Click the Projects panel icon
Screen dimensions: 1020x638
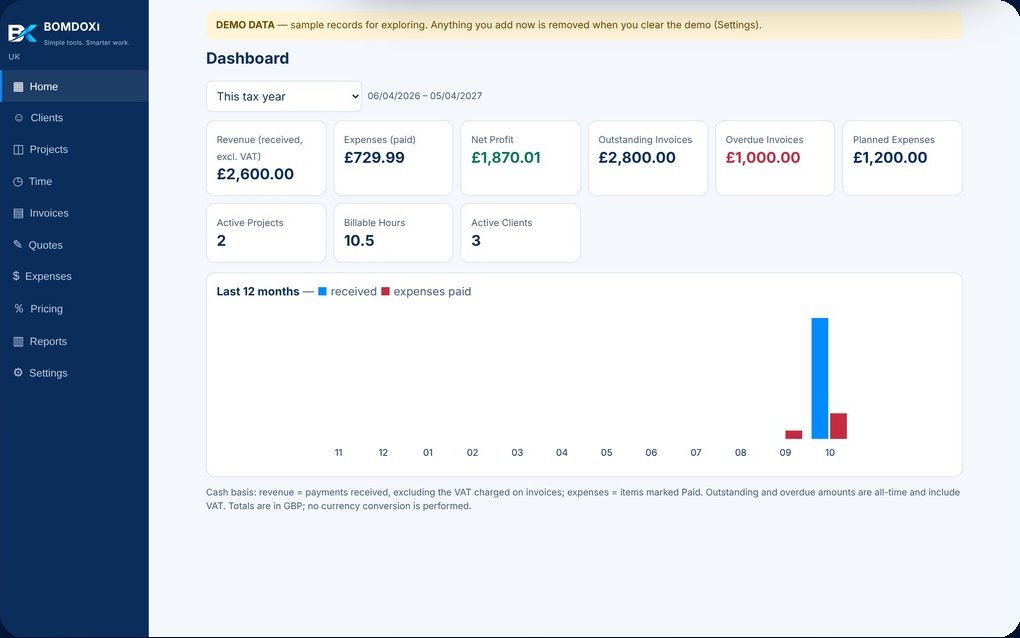click(x=18, y=150)
